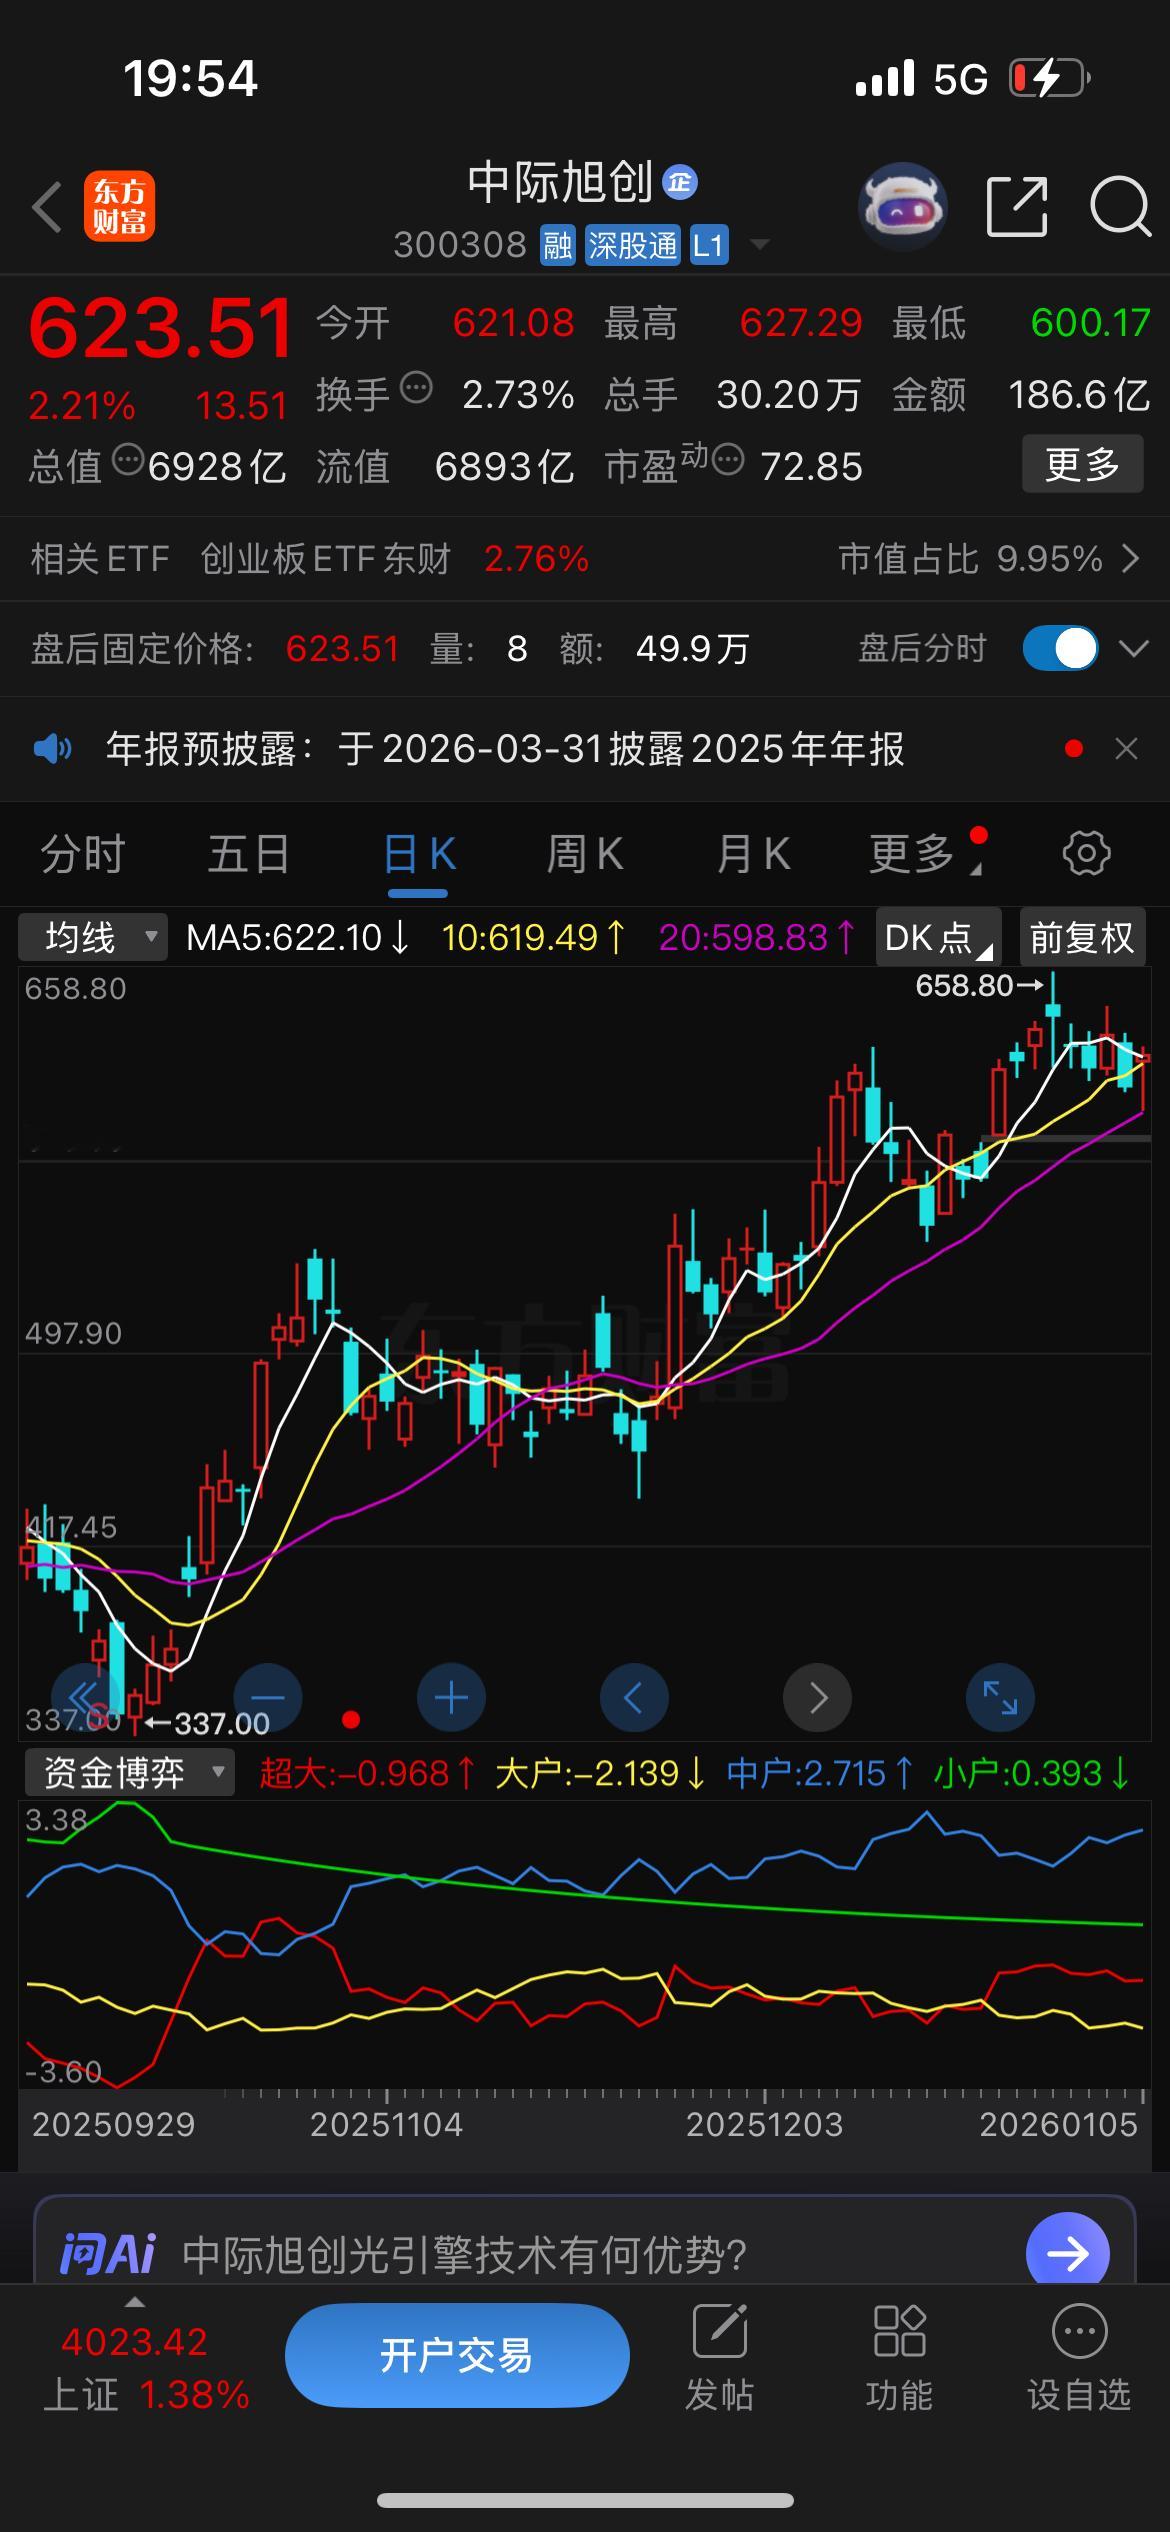The image size is (1170, 2532).
Task: Open the 均线 indicator dropdown
Action: point(93,937)
